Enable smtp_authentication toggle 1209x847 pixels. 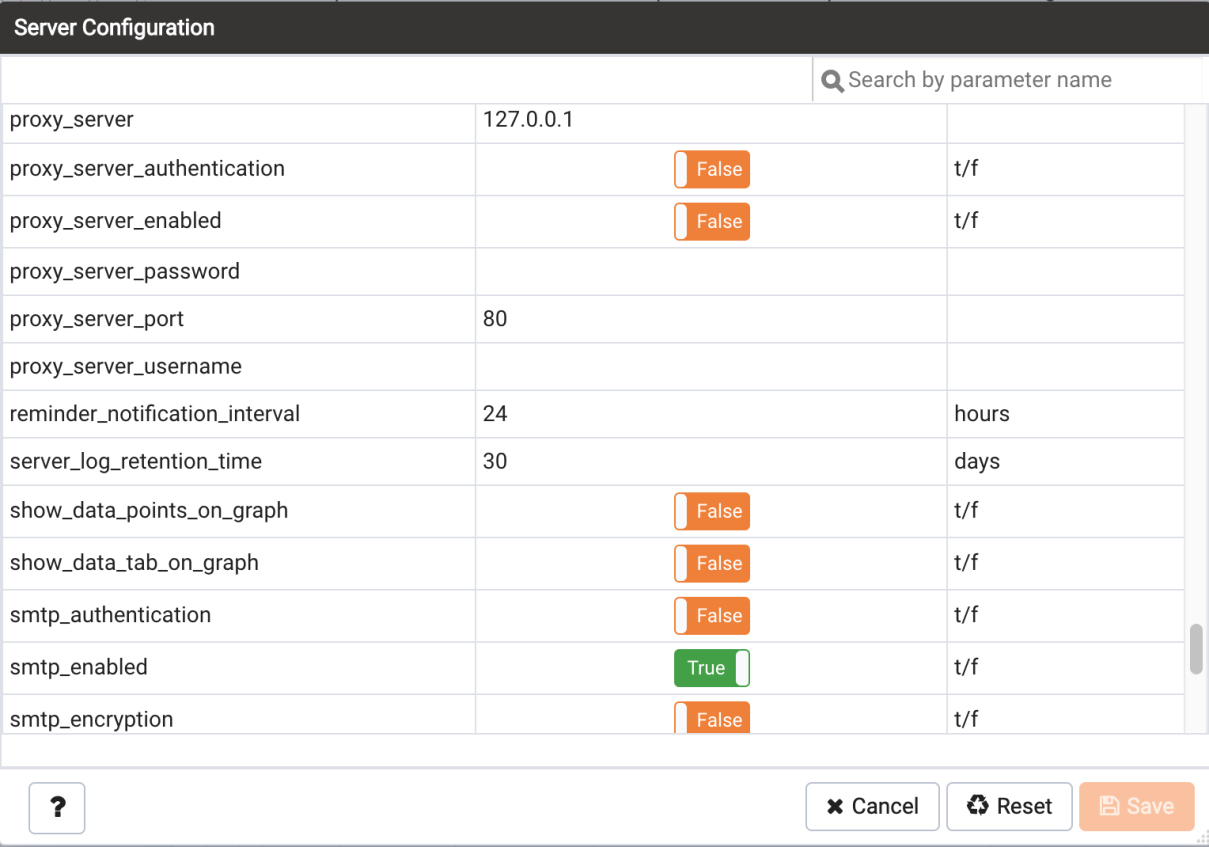[x=712, y=616]
